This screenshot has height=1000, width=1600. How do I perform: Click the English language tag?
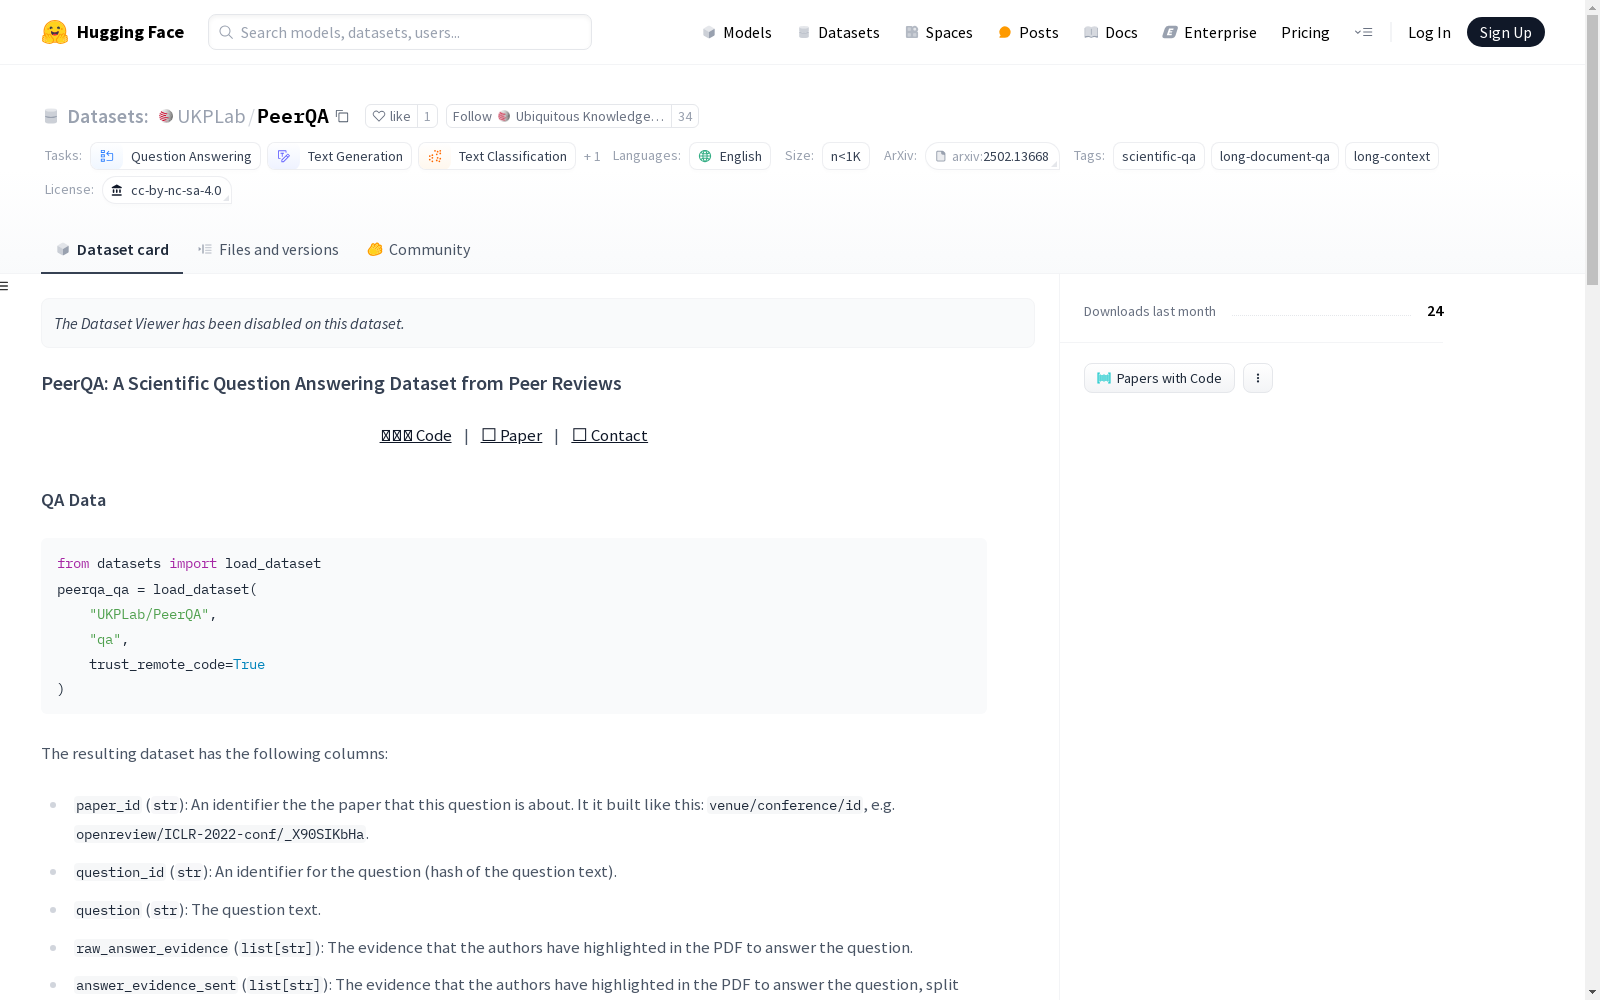[x=730, y=156]
